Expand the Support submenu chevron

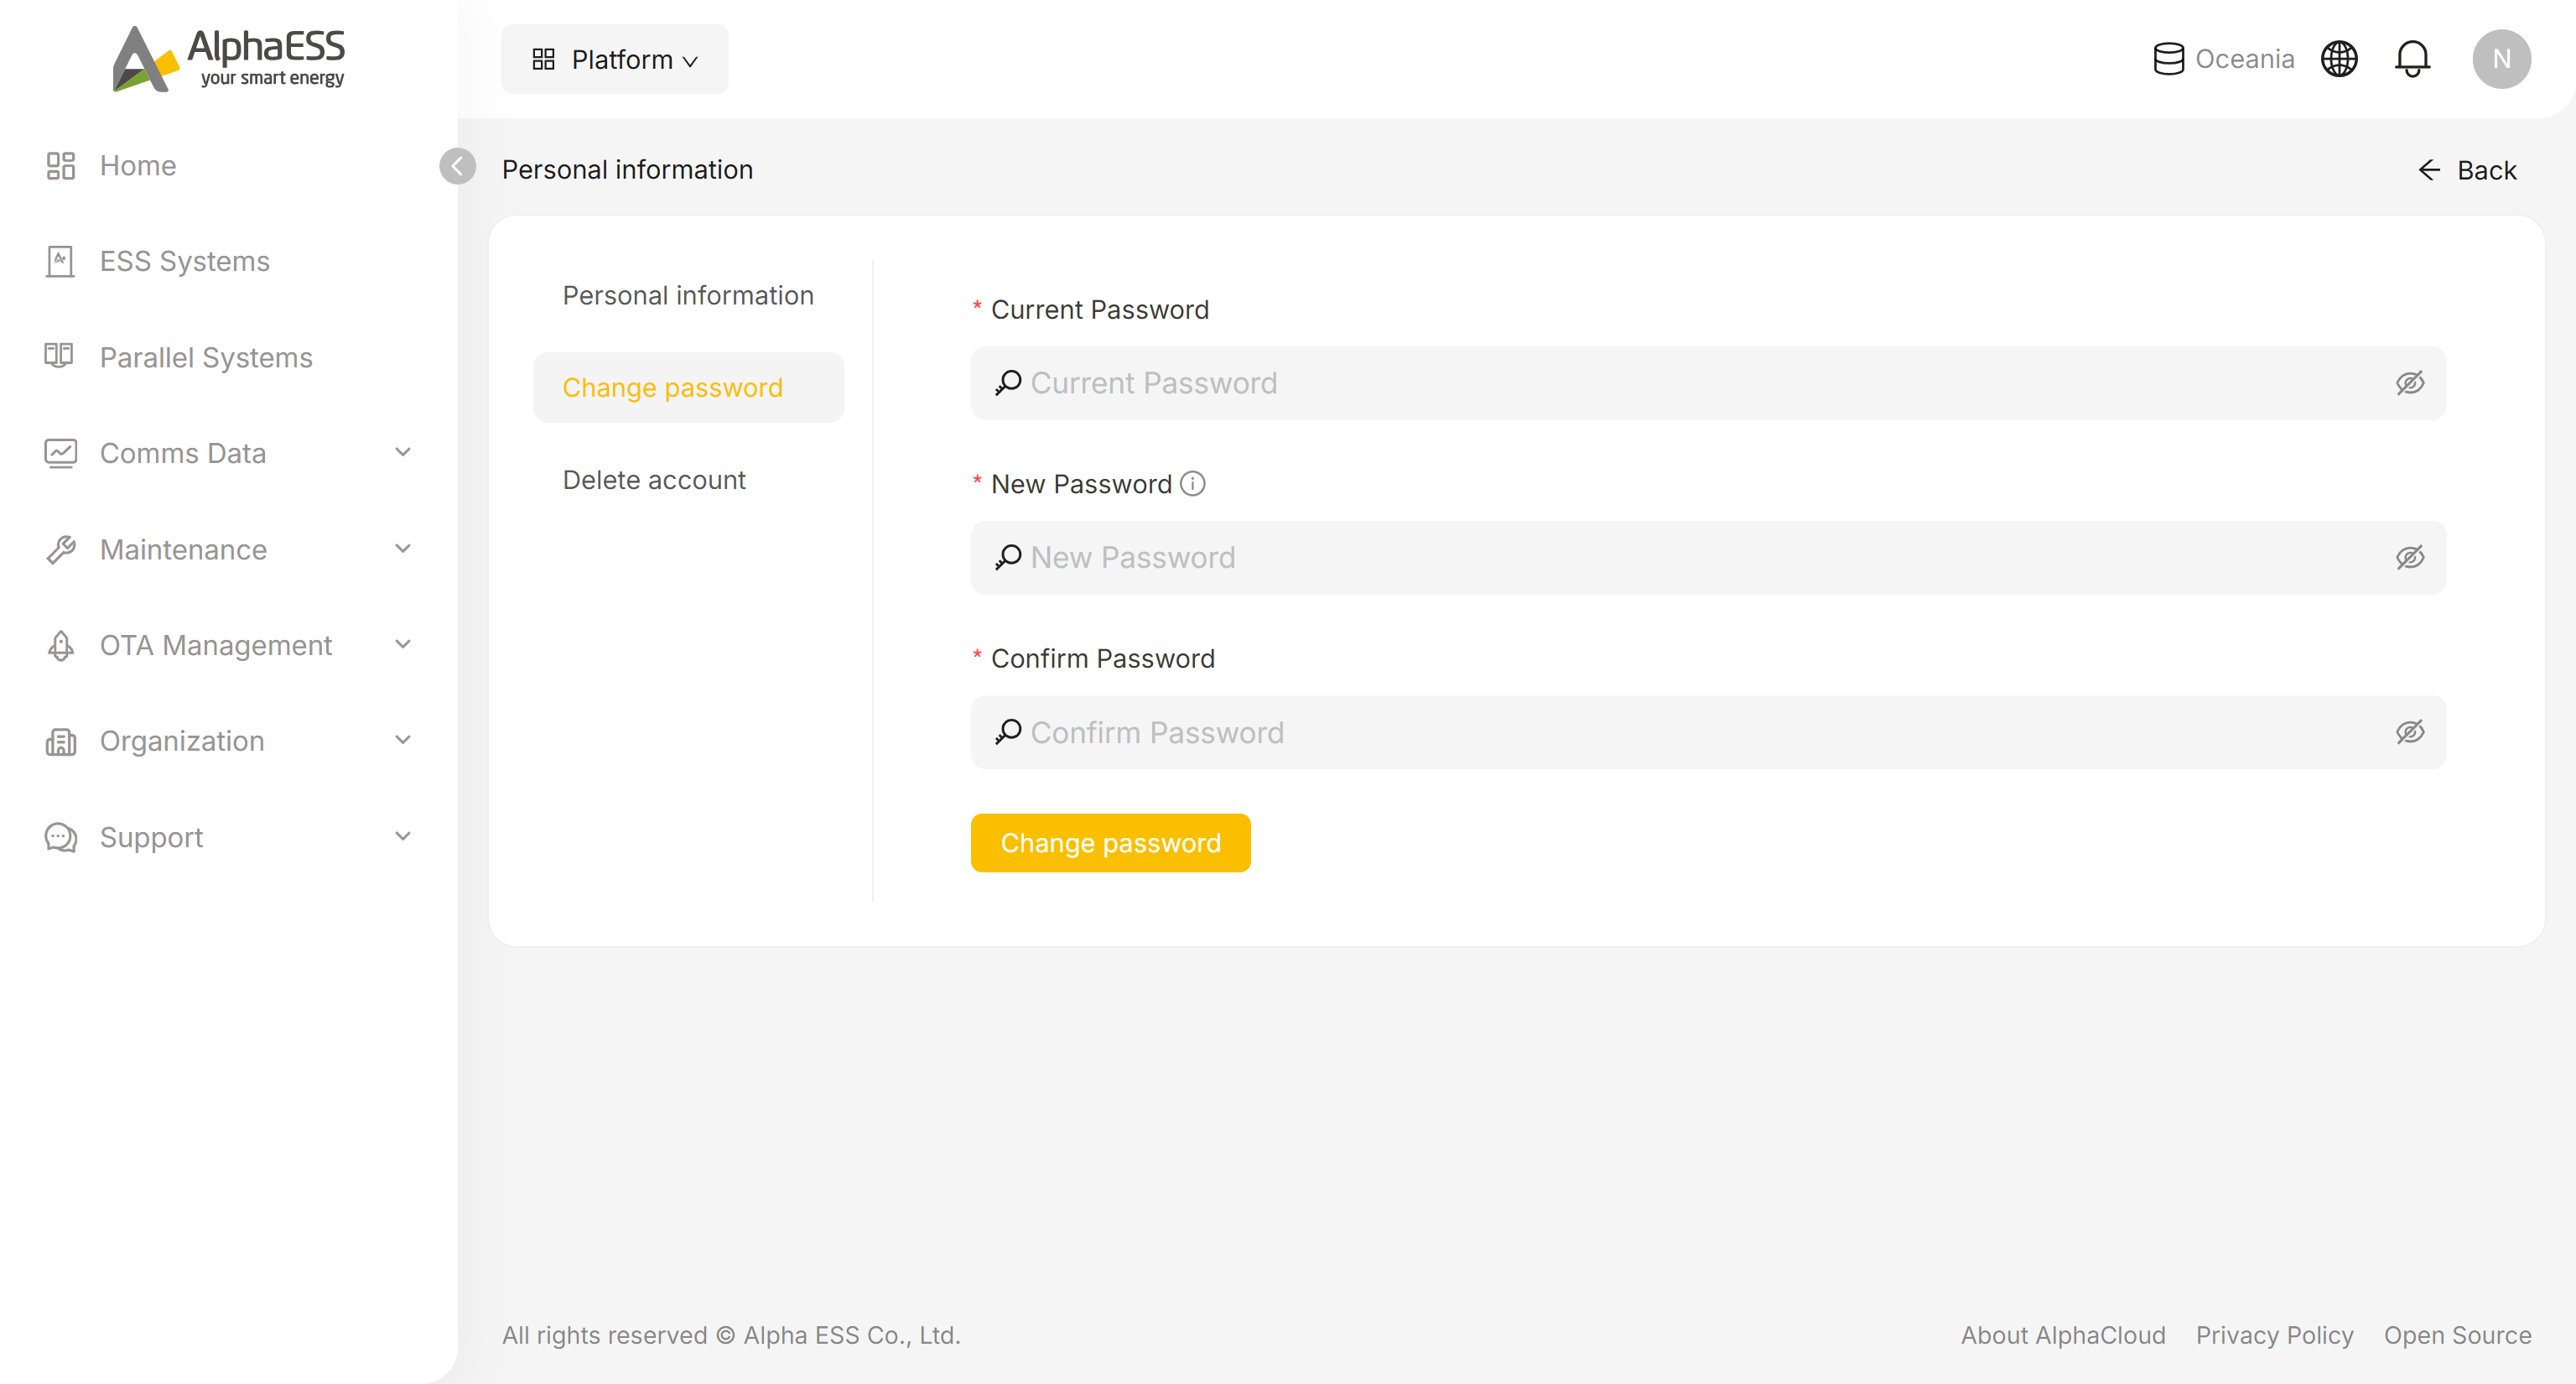click(x=403, y=836)
